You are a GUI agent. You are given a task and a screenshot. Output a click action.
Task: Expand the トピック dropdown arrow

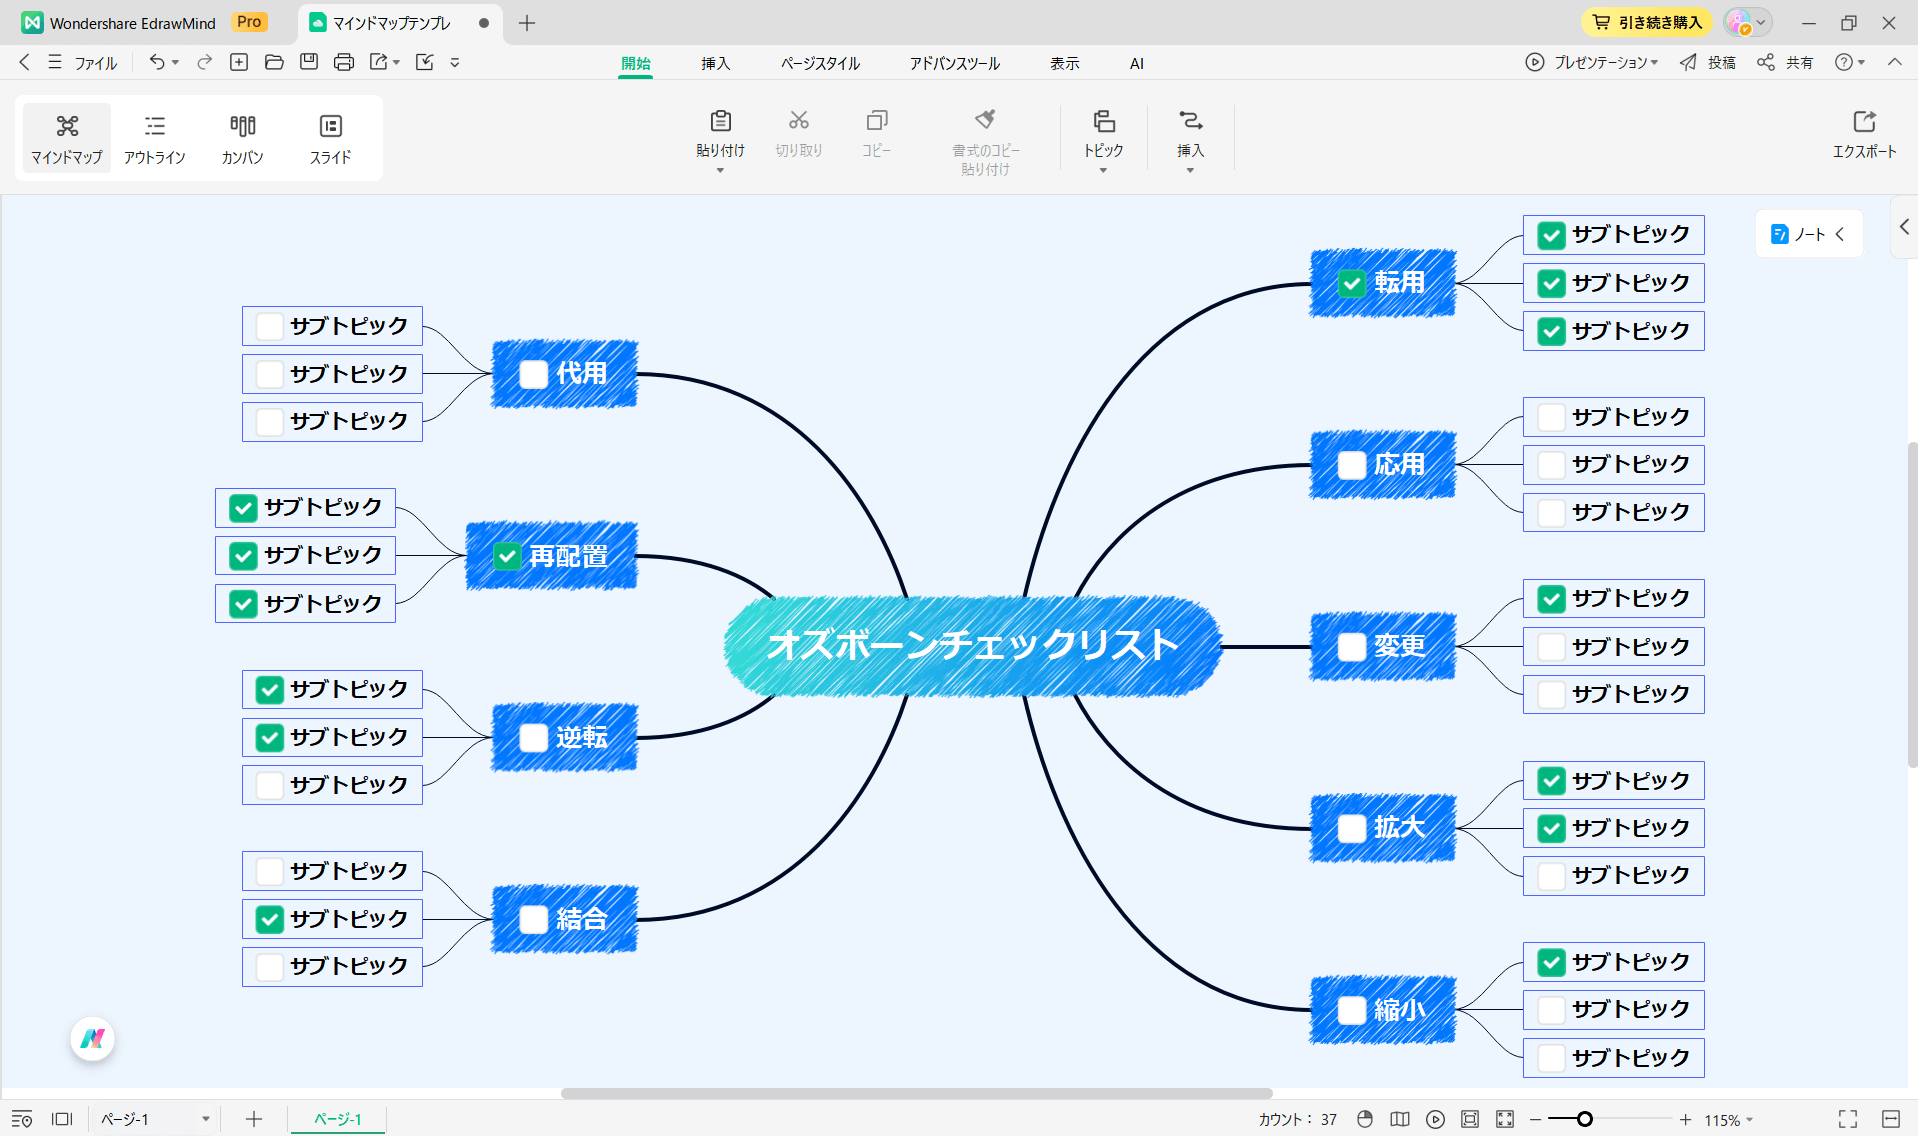[1103, 171]
